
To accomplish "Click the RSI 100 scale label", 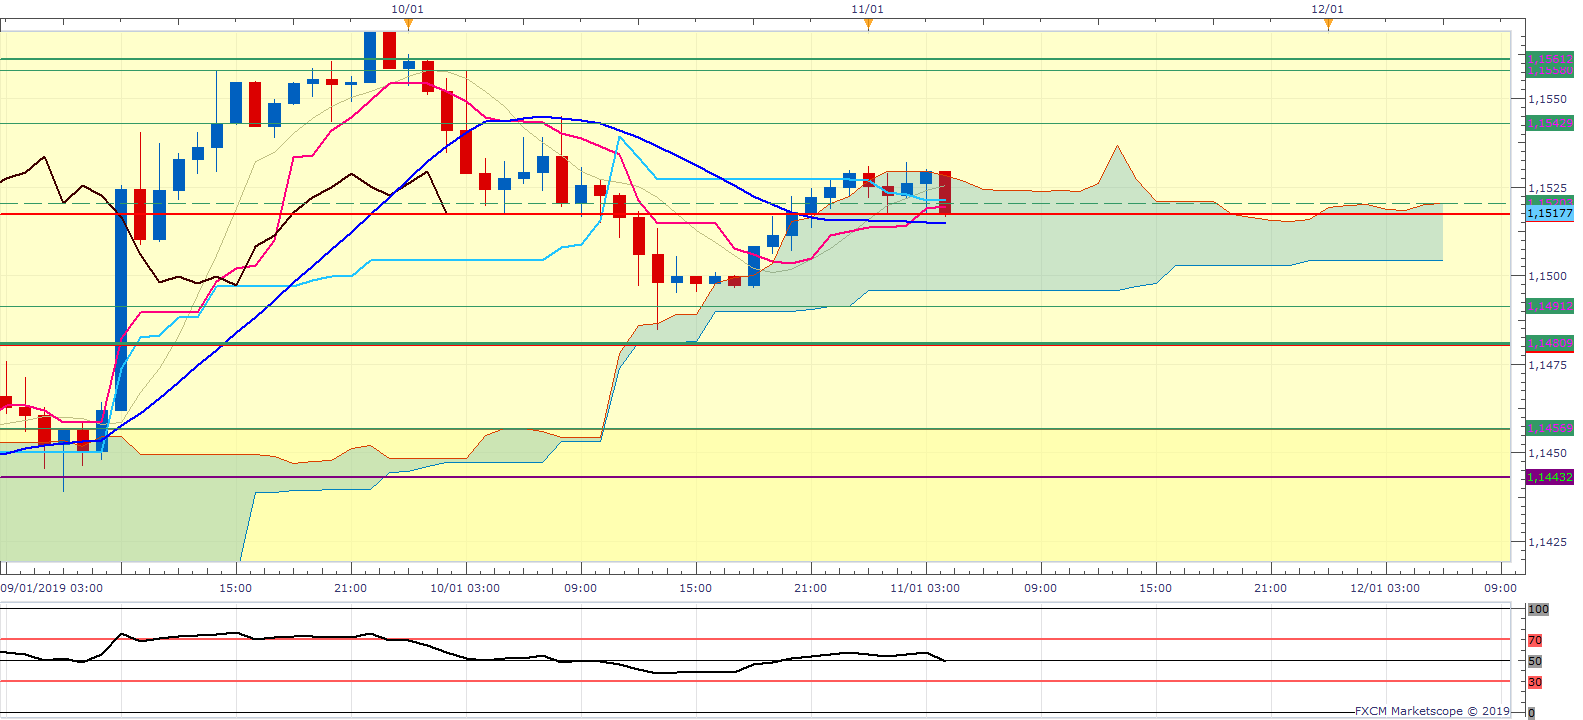I will 1538,609.
